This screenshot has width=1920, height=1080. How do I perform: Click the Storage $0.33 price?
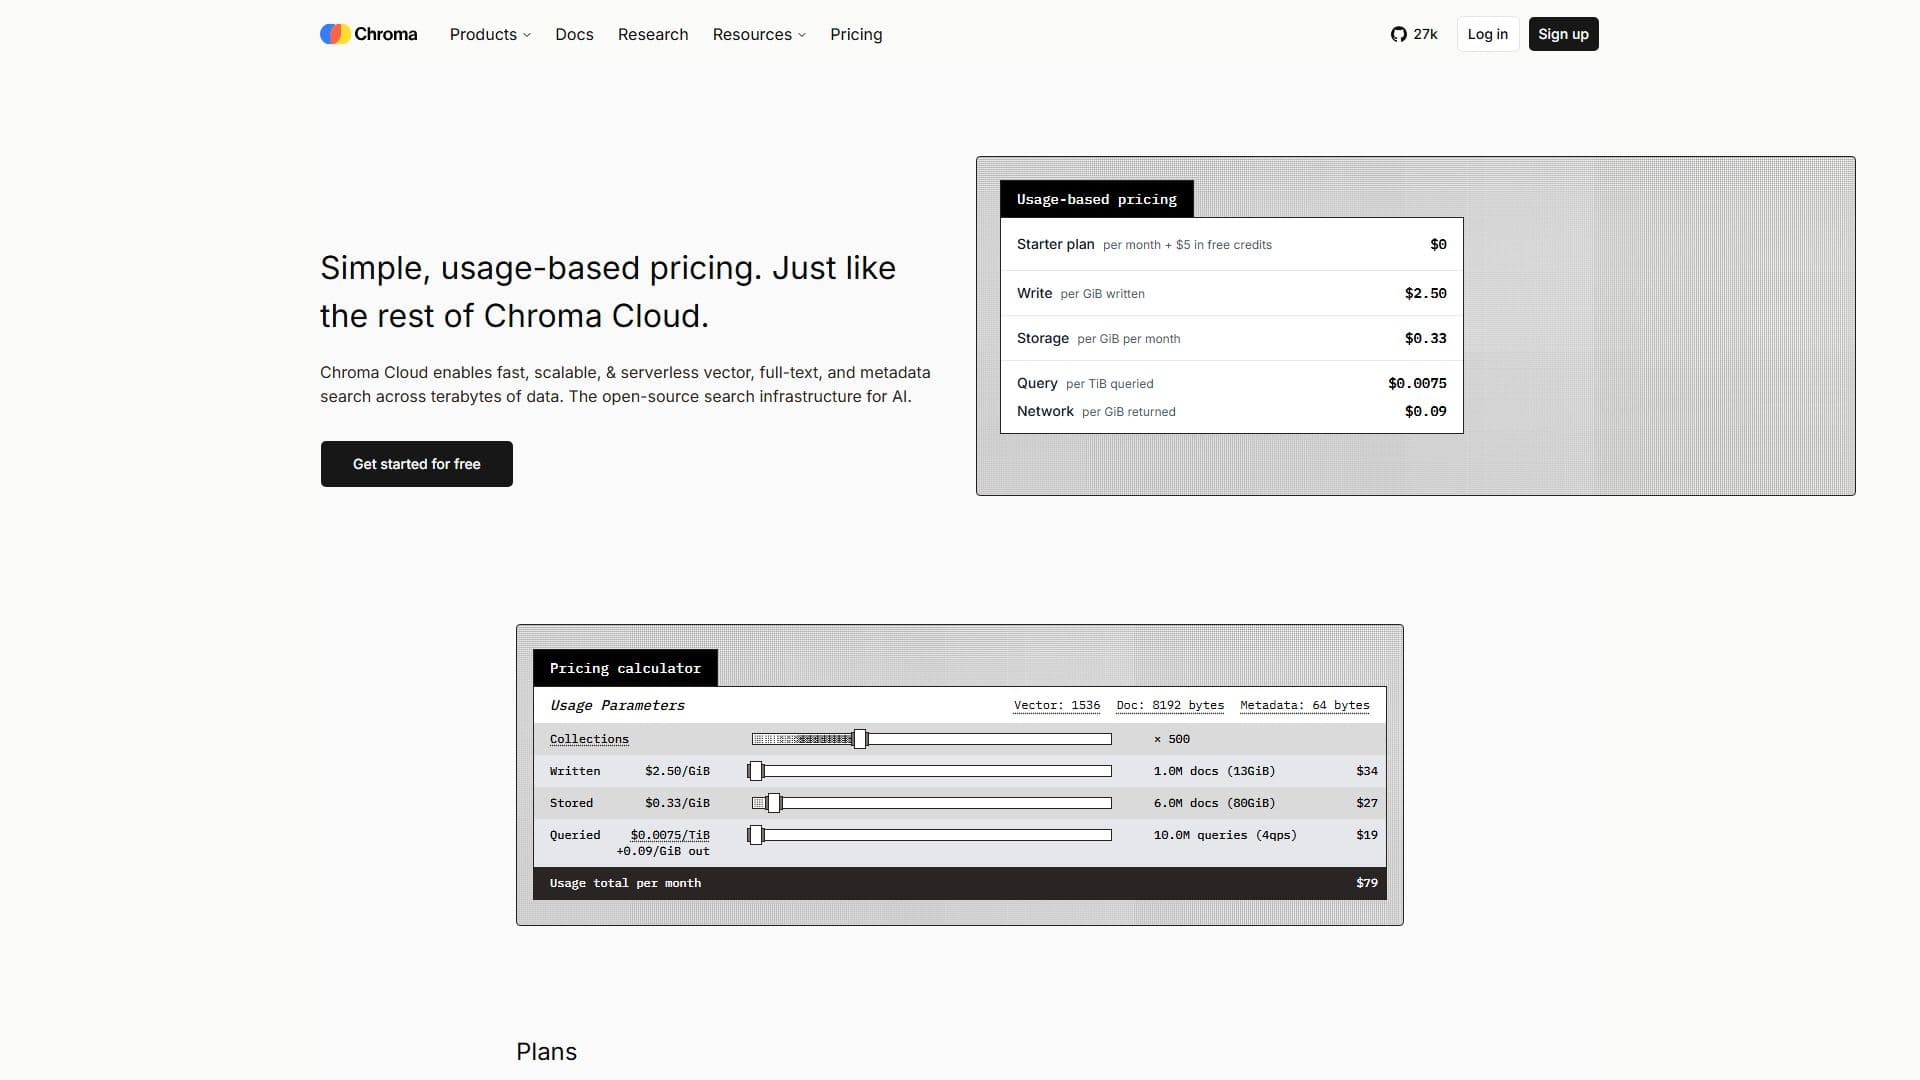pyautogui.click(x=1425, y=338)
